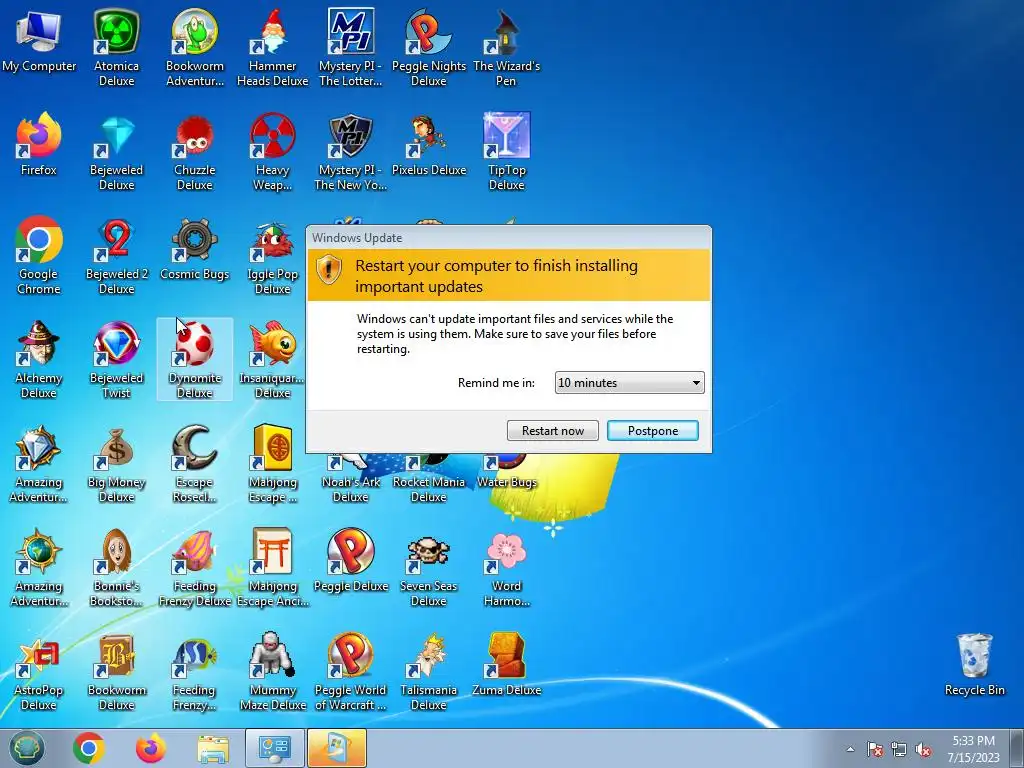The image size is (1024, 768).
Task: Click the Insaniquarium Deluxe fish icon
Action: pyautogui.click(x=272, y=359)
